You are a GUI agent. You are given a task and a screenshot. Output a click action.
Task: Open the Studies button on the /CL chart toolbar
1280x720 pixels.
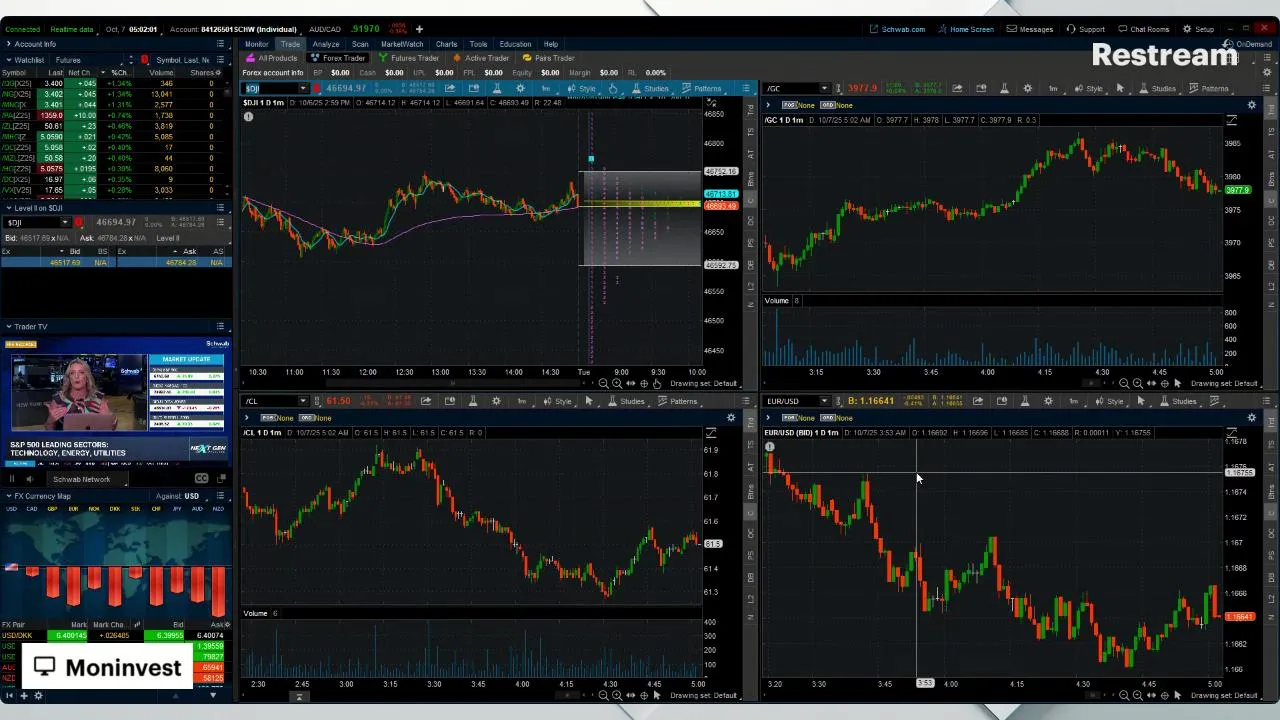(x=626, y=401)
